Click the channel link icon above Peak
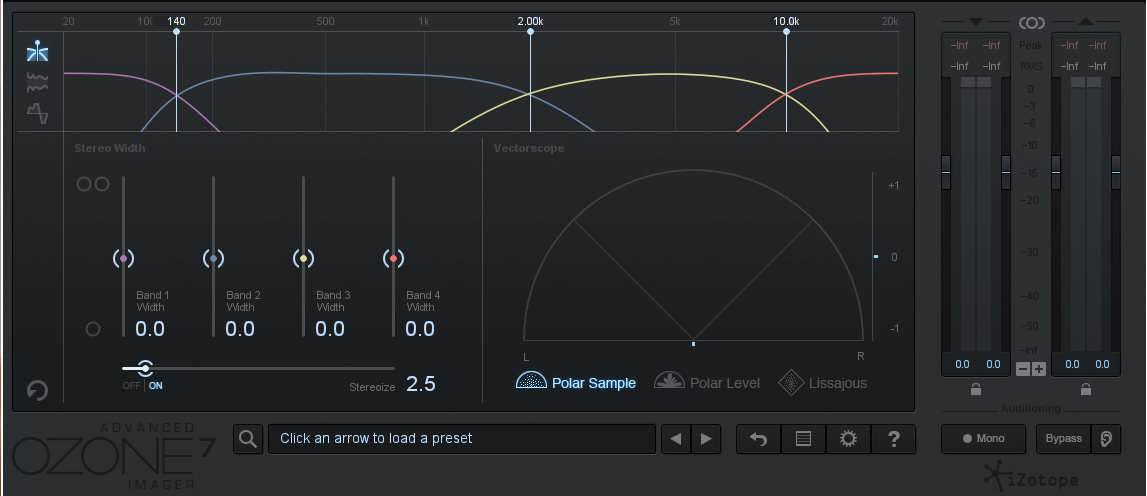This screenshot has height=496, width=1147. (x=1031, y=23)
